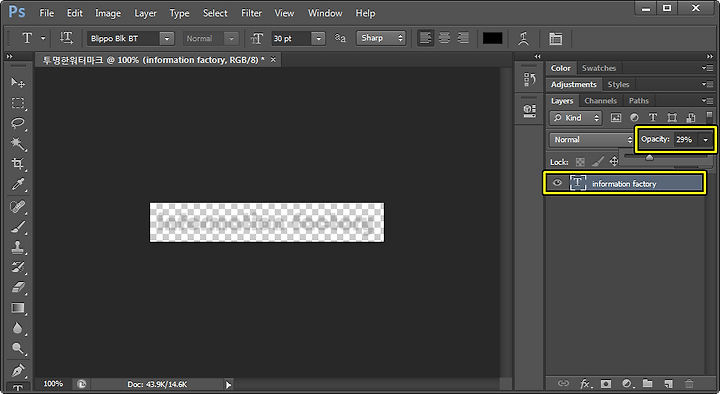Screen dimensions: 720x394
Task: Toggle filter for adjustment layers
Action: (x=634, y=118)
